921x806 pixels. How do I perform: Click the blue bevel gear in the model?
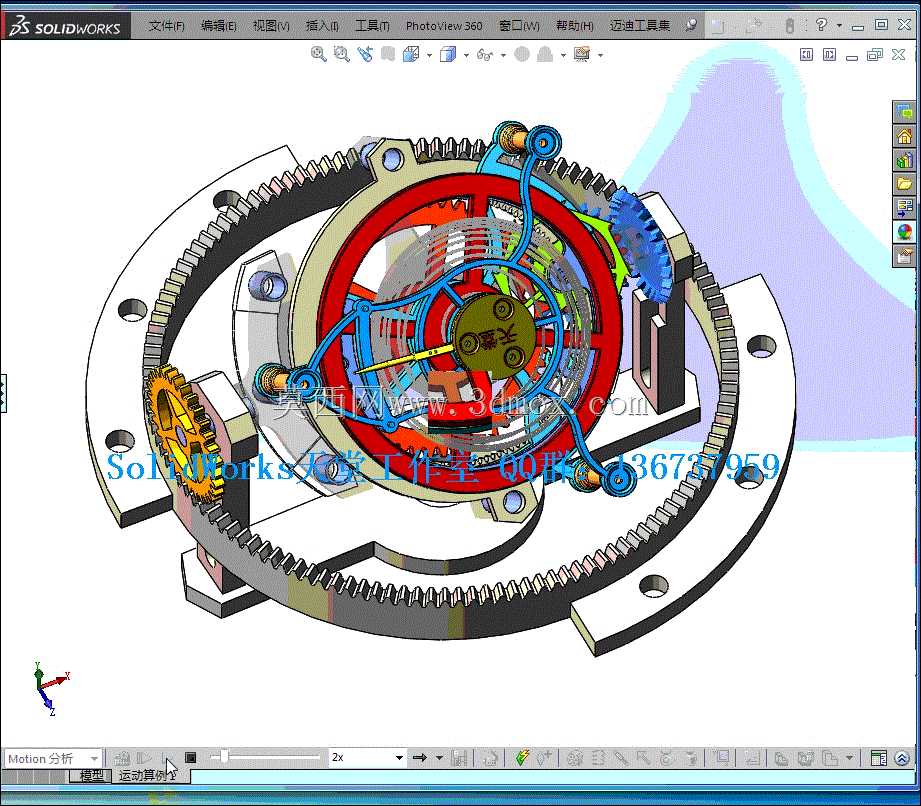pyautogui.click(x=640, y=247)
